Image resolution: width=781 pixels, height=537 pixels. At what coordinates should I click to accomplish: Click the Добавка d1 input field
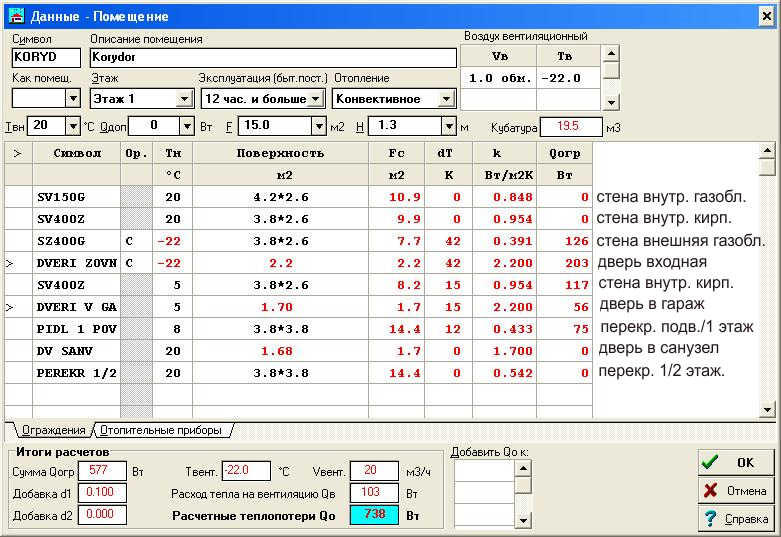pos(104,492)
